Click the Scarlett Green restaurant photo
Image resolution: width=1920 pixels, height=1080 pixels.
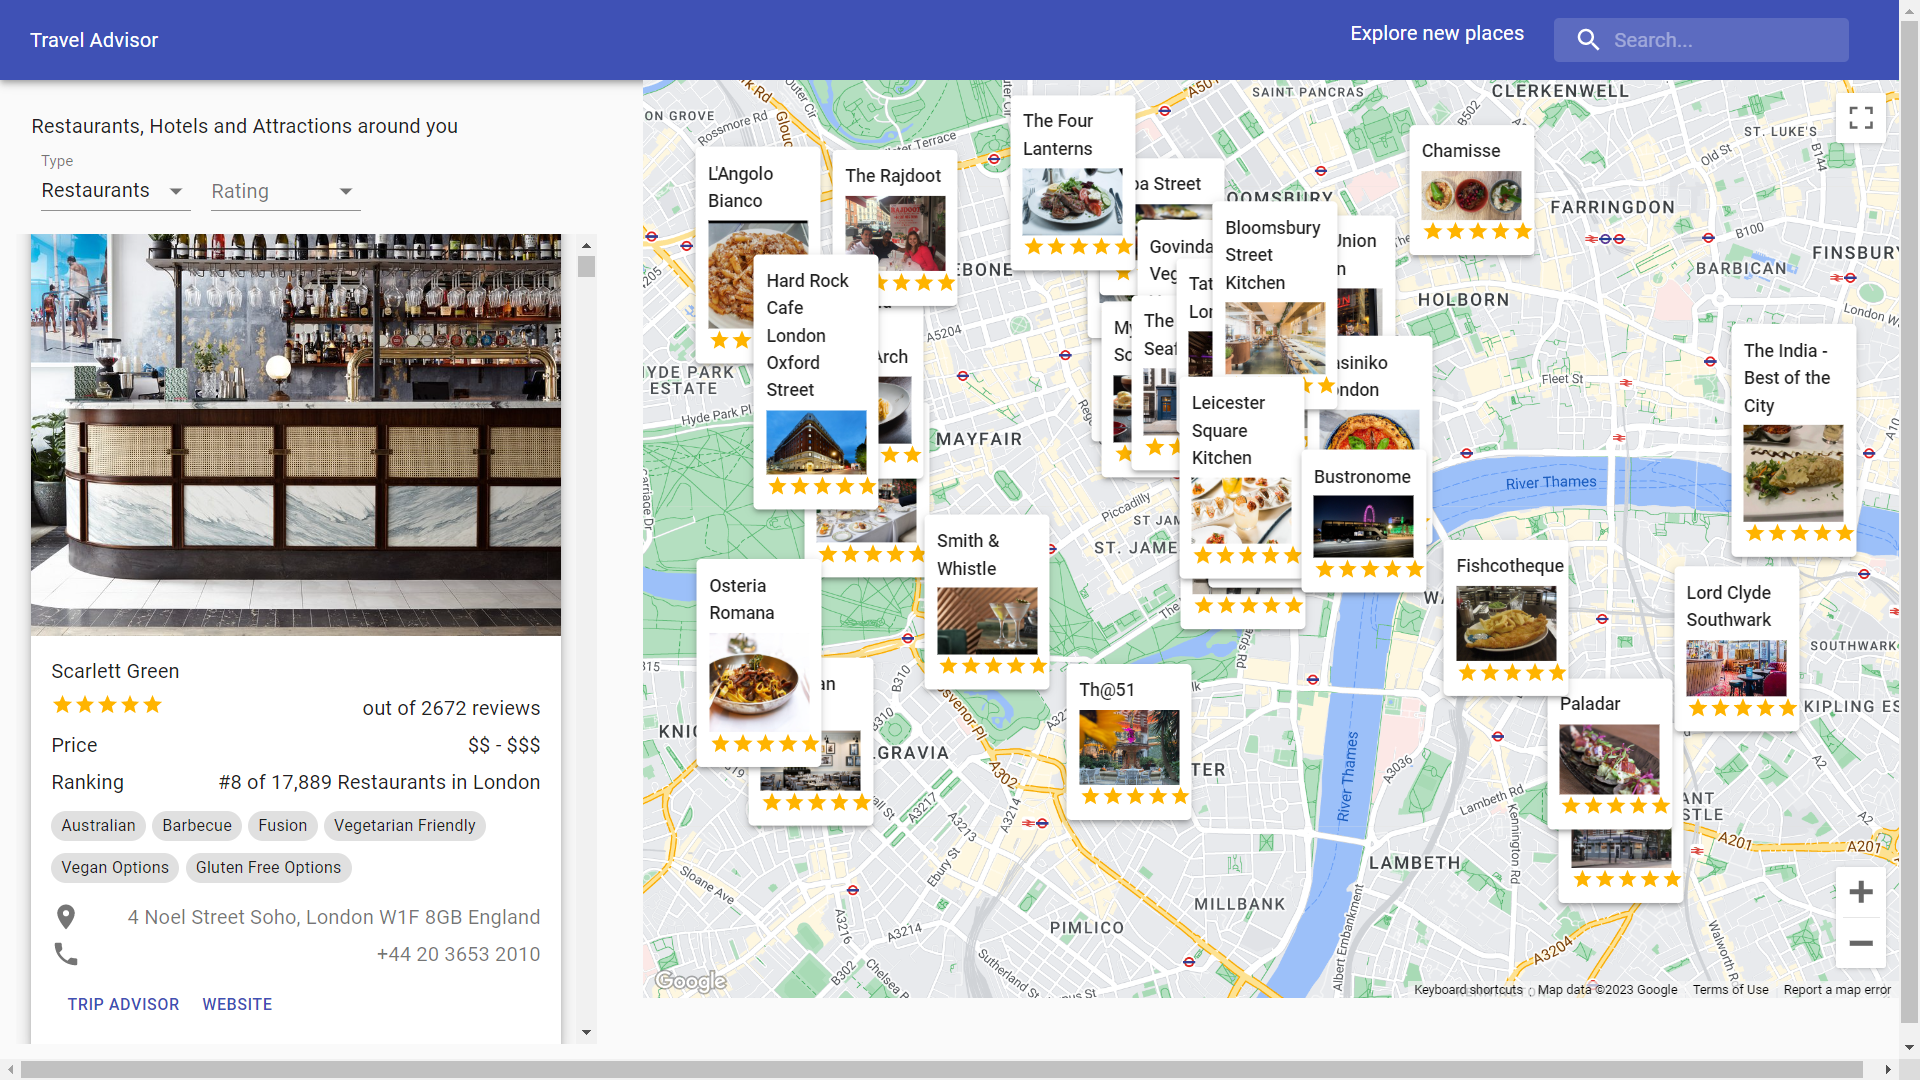pos(296,435)
